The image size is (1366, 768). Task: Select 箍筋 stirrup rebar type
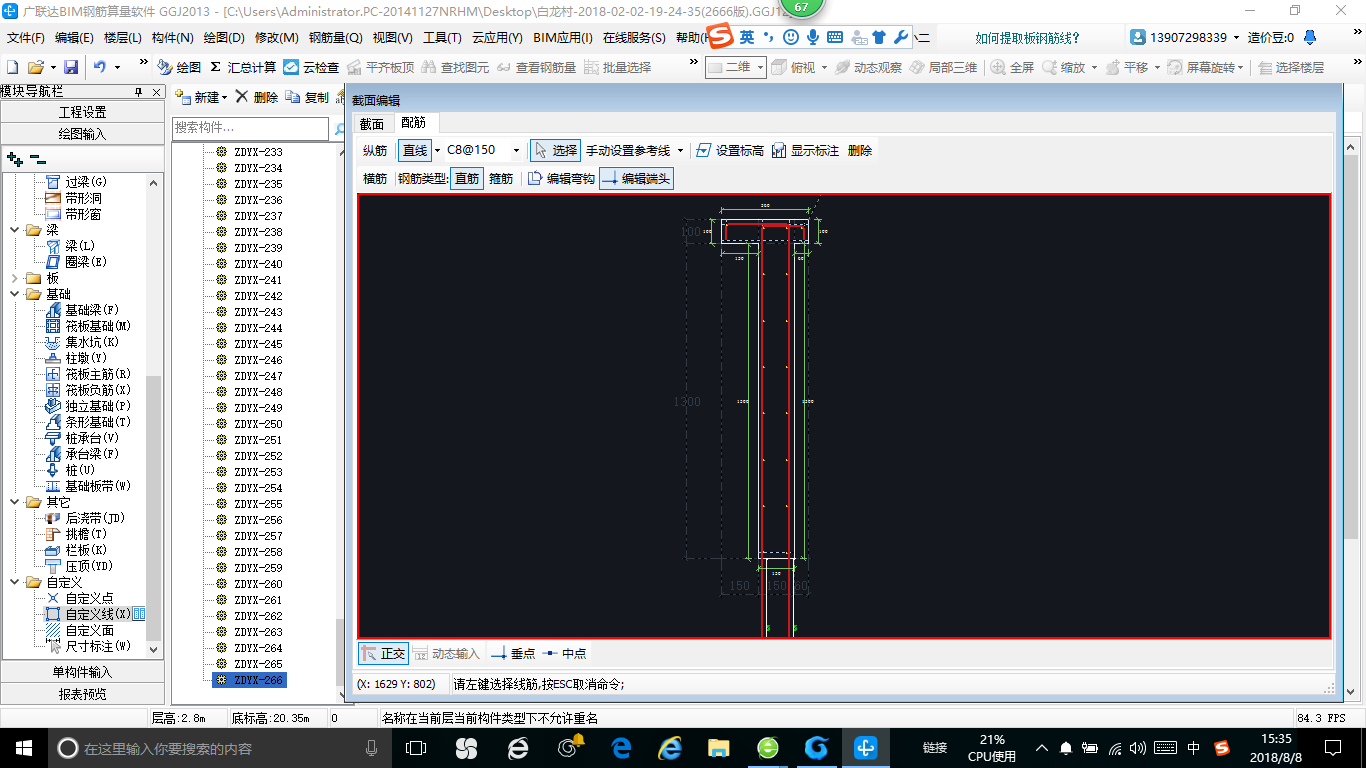coord(501,179)
